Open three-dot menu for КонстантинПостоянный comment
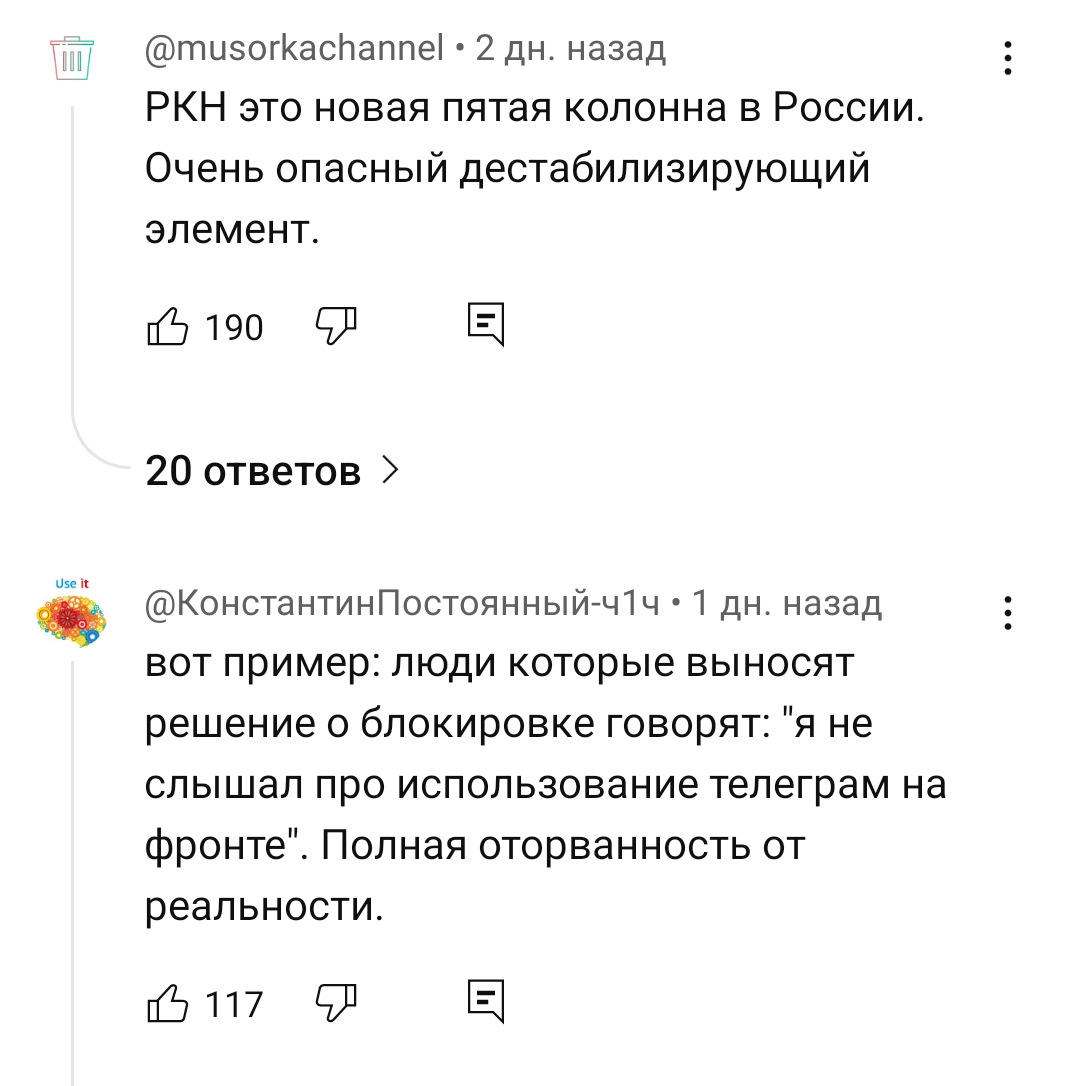Screen dimensions: 1080x1086 pyautogui.click(x=1007, y=612)
